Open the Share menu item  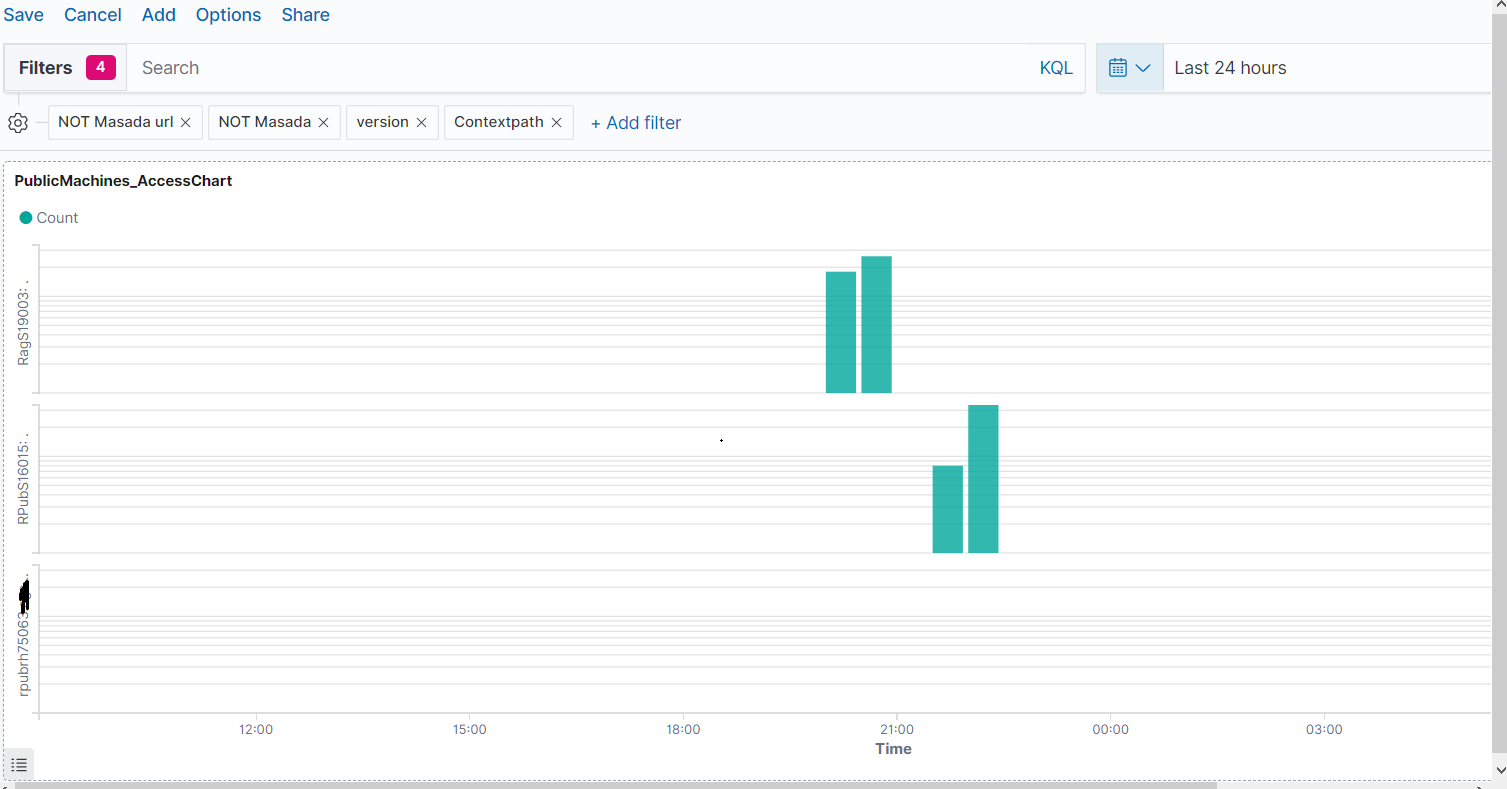(x=306, y=15)
